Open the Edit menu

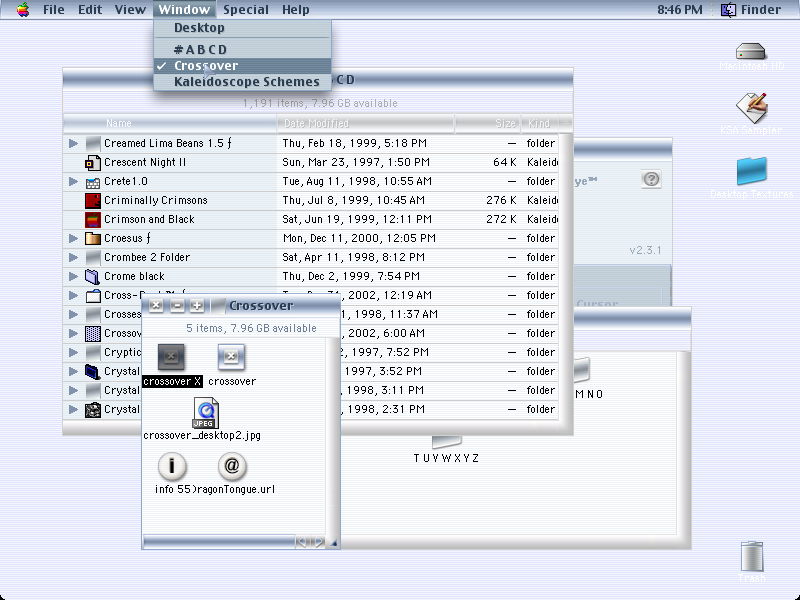[90, 10]
